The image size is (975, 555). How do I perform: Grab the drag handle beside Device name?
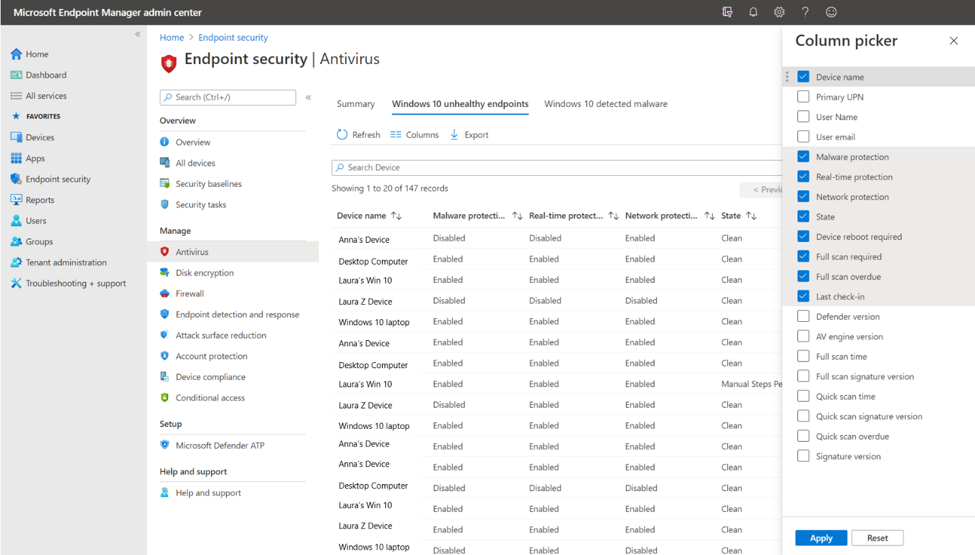click(787, 76)
